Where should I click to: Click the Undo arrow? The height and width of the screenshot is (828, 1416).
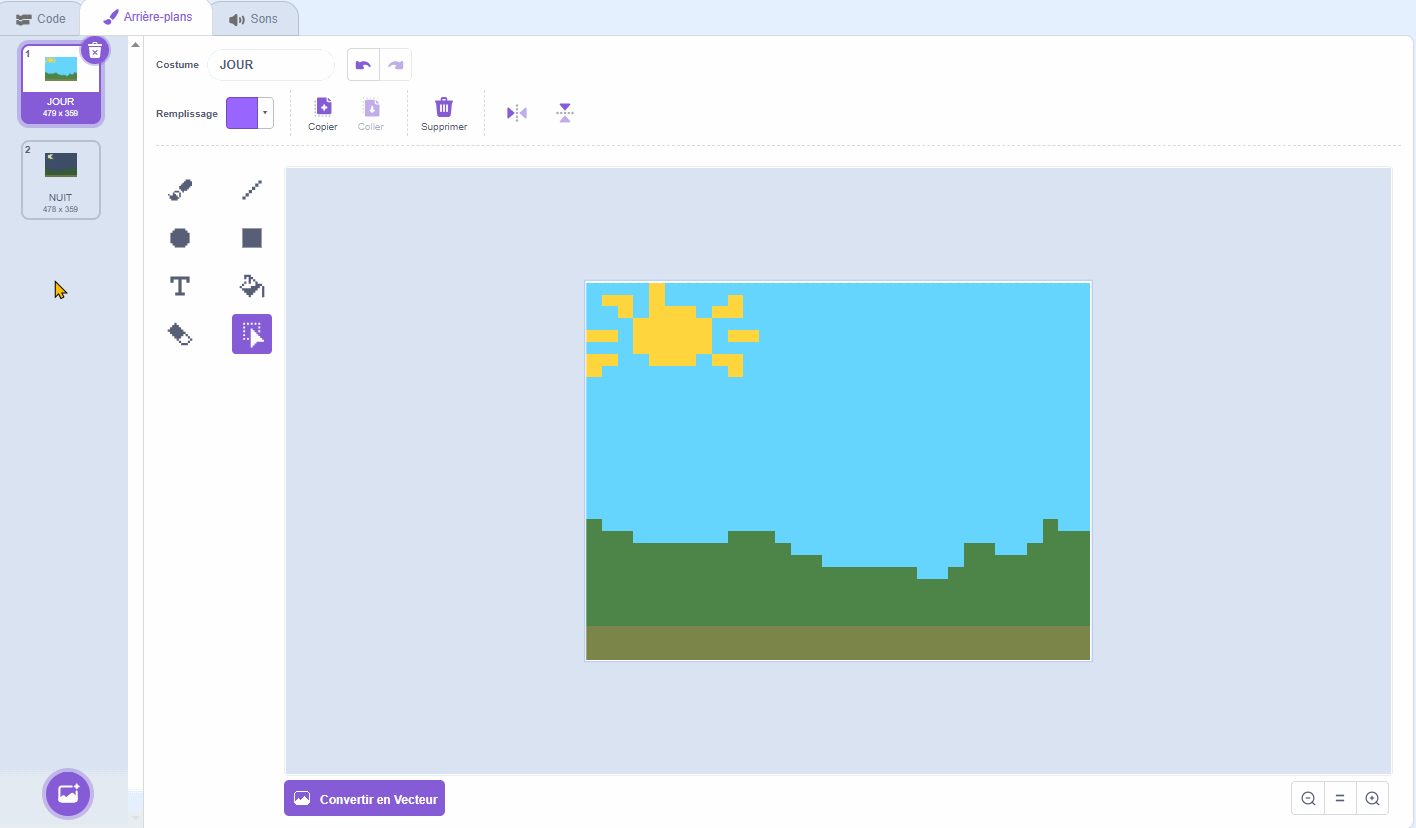[x=363, y=64]
